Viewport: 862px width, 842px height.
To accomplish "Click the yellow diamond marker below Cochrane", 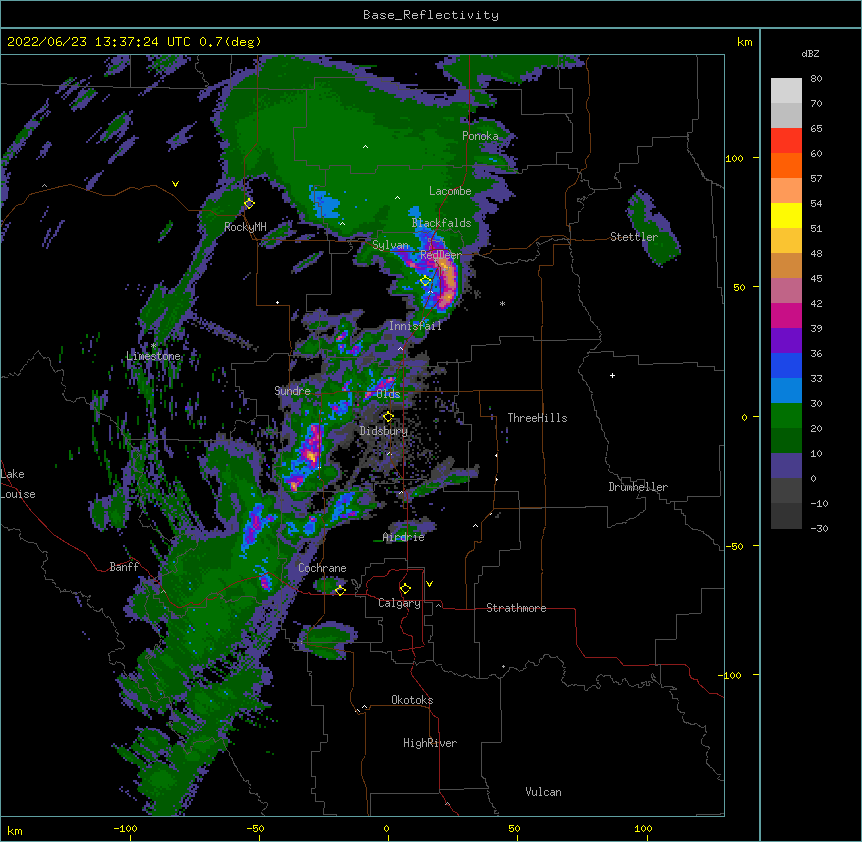I will click(340, 590).
